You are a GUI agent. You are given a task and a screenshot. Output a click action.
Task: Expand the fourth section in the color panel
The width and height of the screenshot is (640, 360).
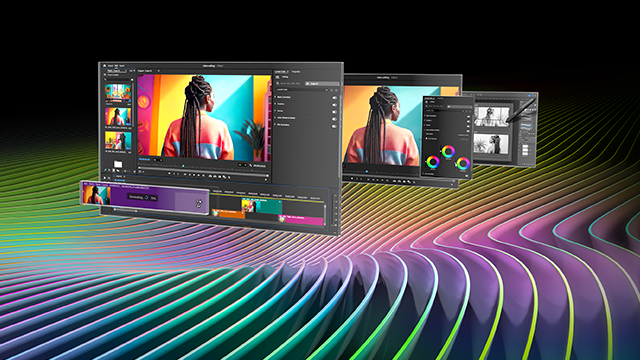276,118
